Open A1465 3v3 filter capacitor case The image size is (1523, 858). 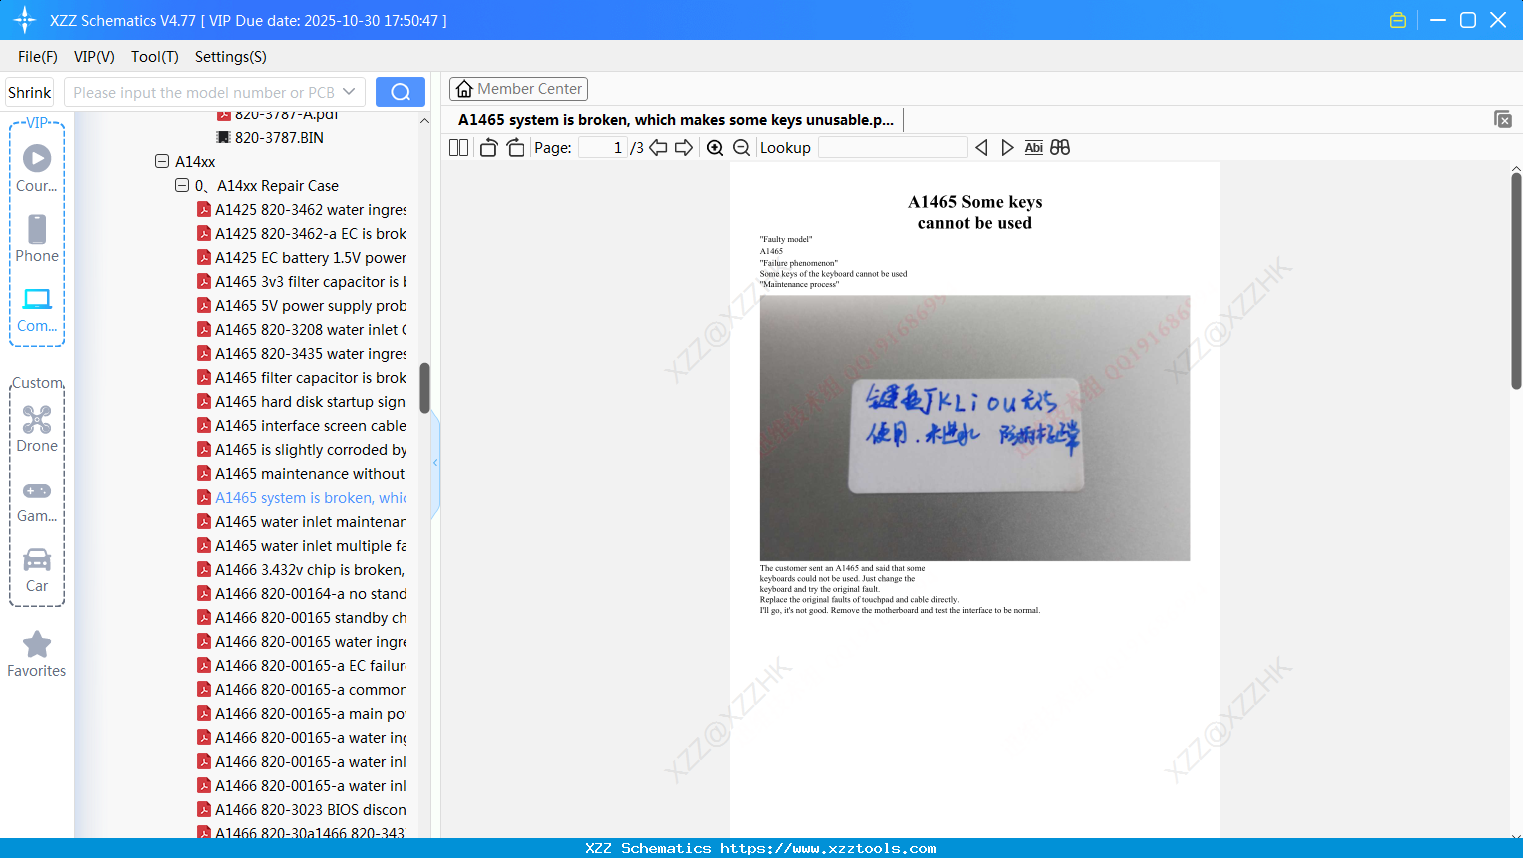pos(302,281)
